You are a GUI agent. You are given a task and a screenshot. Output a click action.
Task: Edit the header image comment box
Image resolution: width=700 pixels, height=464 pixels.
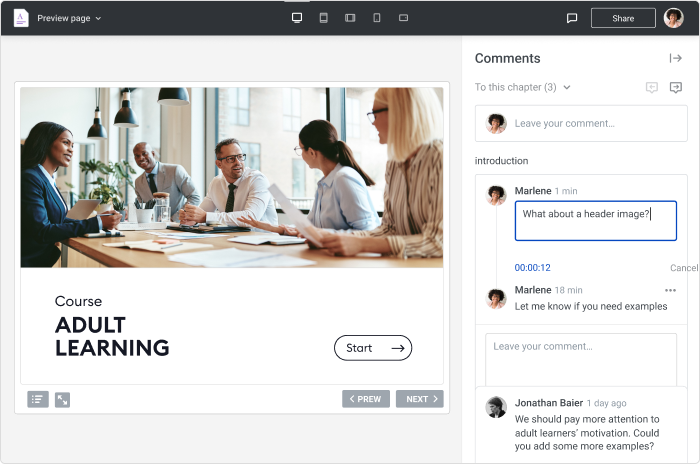click(596, 221)
